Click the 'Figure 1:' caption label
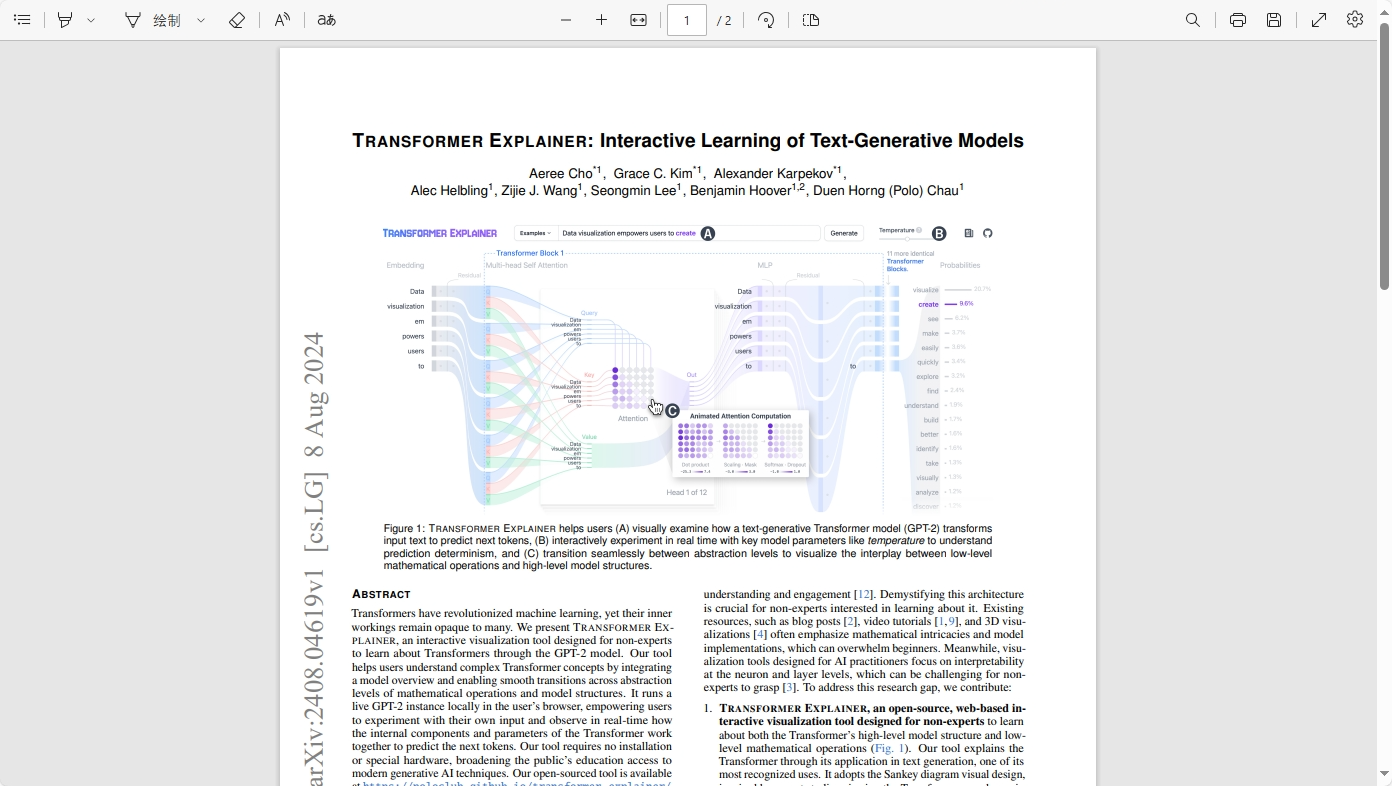Image resolution: width=1392 pixels, height=786 pixels. point(405,528)
